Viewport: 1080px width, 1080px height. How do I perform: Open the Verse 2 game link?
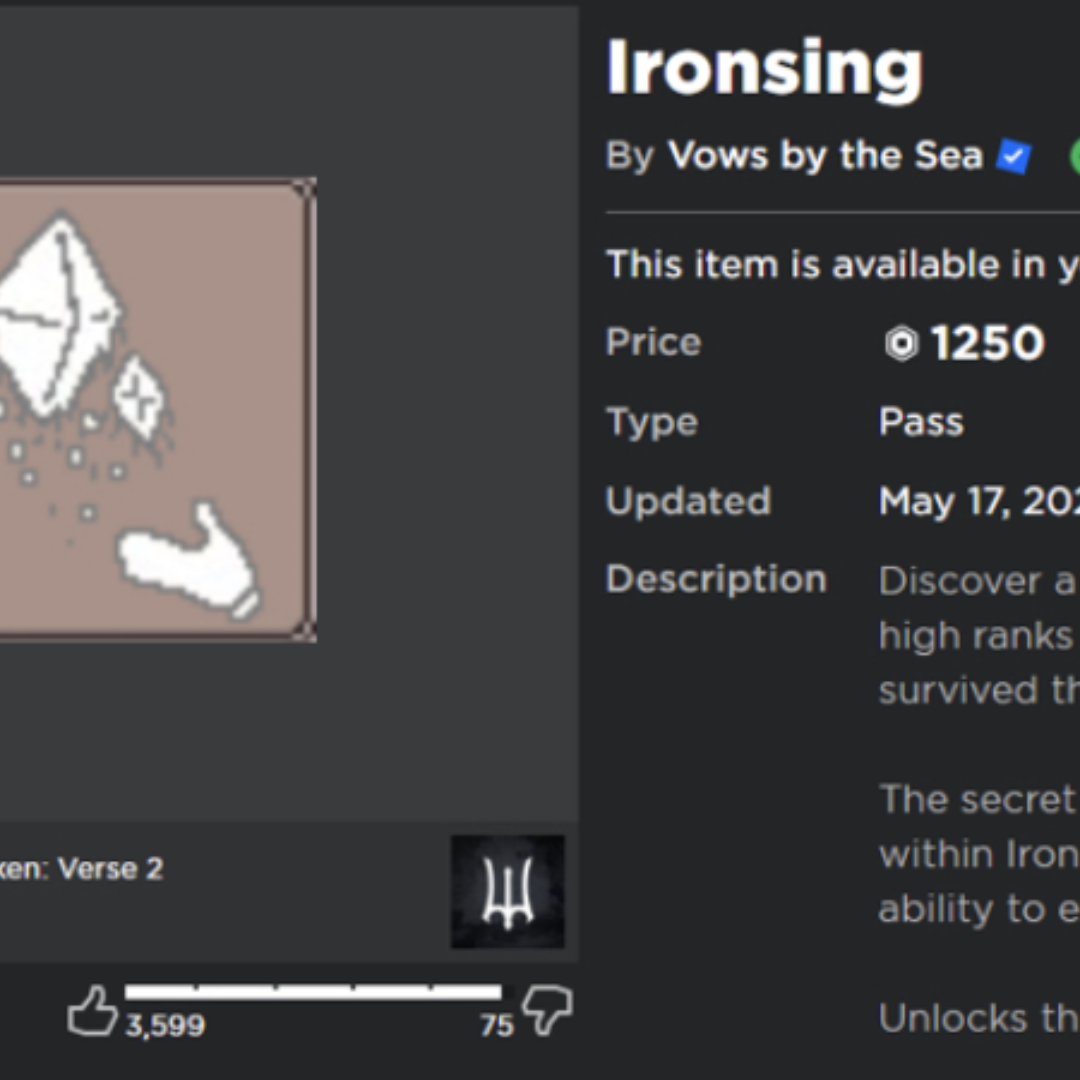point(81,869)
